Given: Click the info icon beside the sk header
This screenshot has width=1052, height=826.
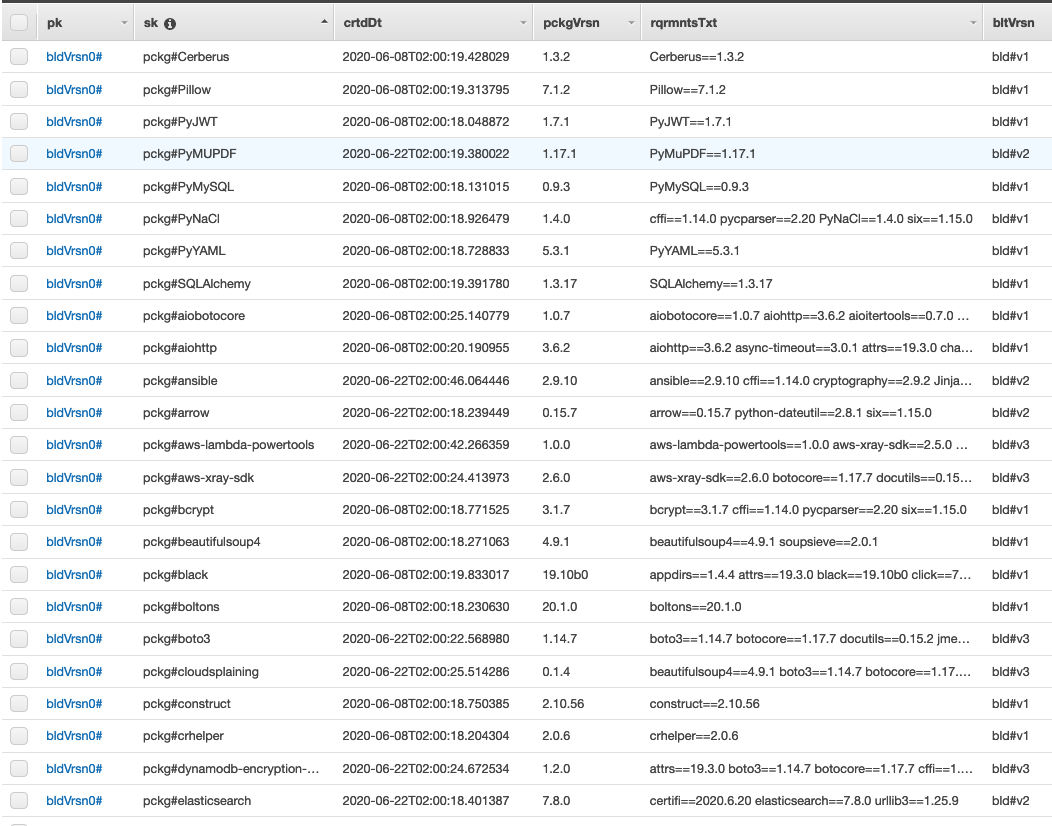Looking at the screenshot, I should pyautogui.click(x=170, y=23).
